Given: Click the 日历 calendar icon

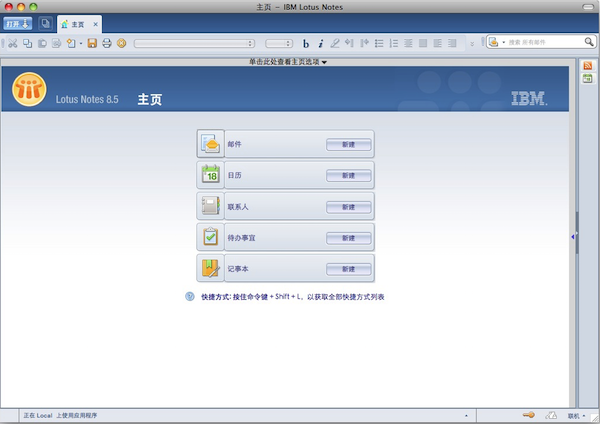Looking at the screenshot, I should [x=210, y=175].
